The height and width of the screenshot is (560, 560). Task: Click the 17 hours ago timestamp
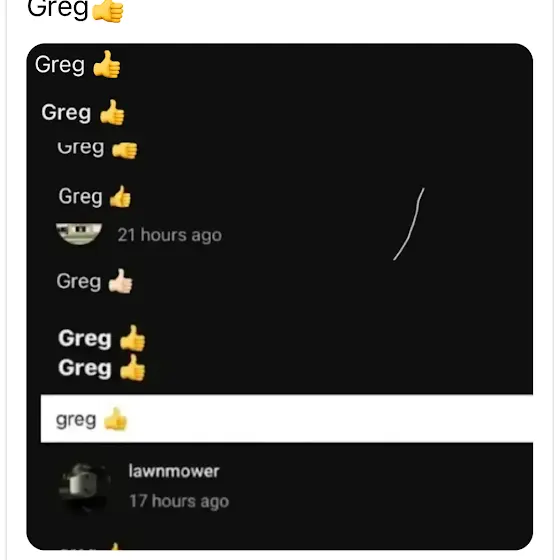[x=179, y=501]
